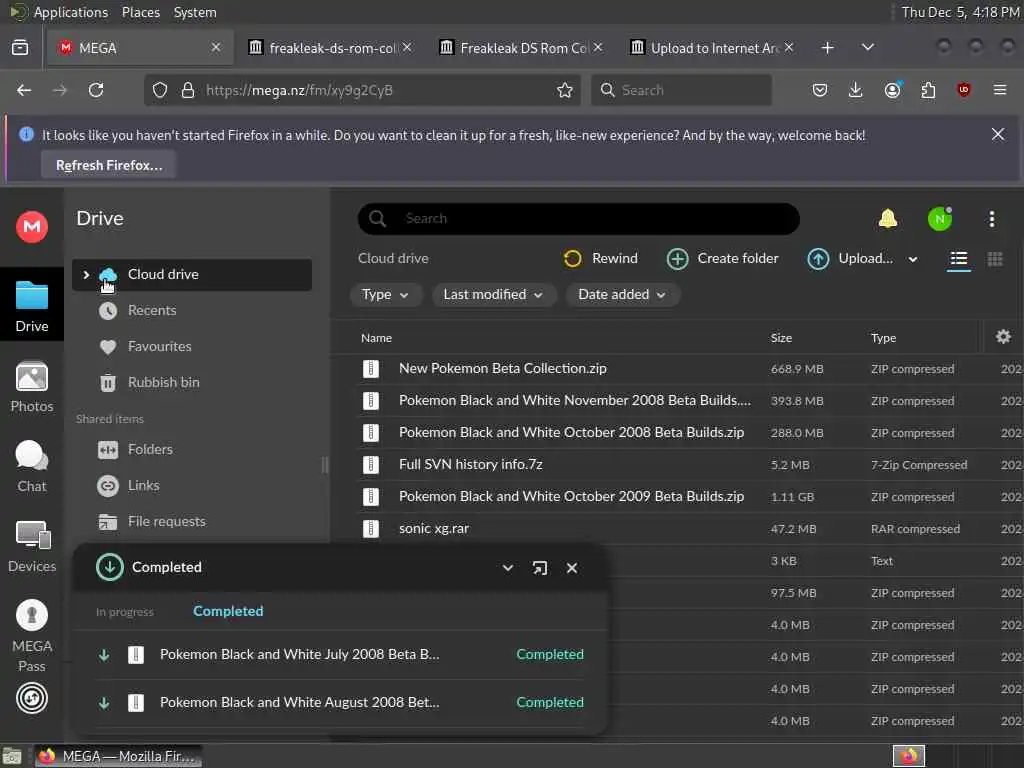
Task: Reload the page in Firefox
Action: click(96, 90)
